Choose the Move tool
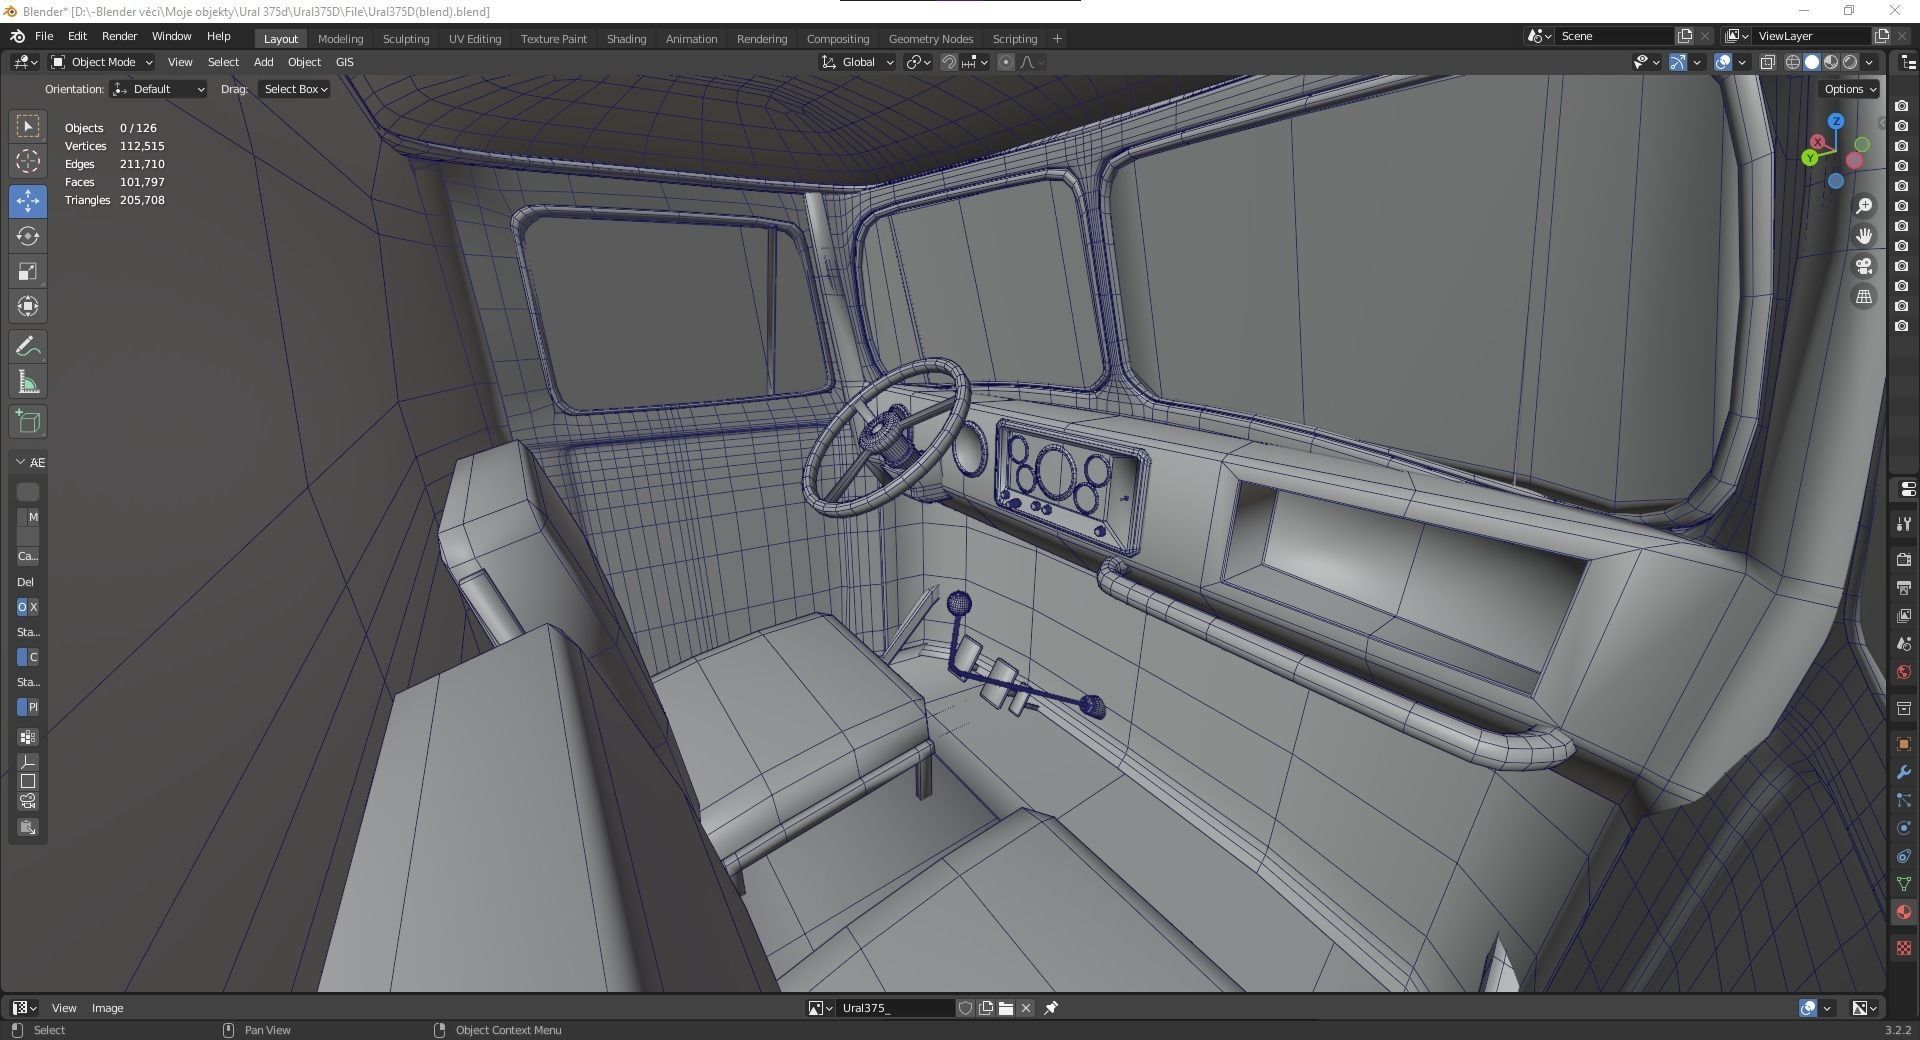This screenshot has width=1920, height=1040. [28, 201]
